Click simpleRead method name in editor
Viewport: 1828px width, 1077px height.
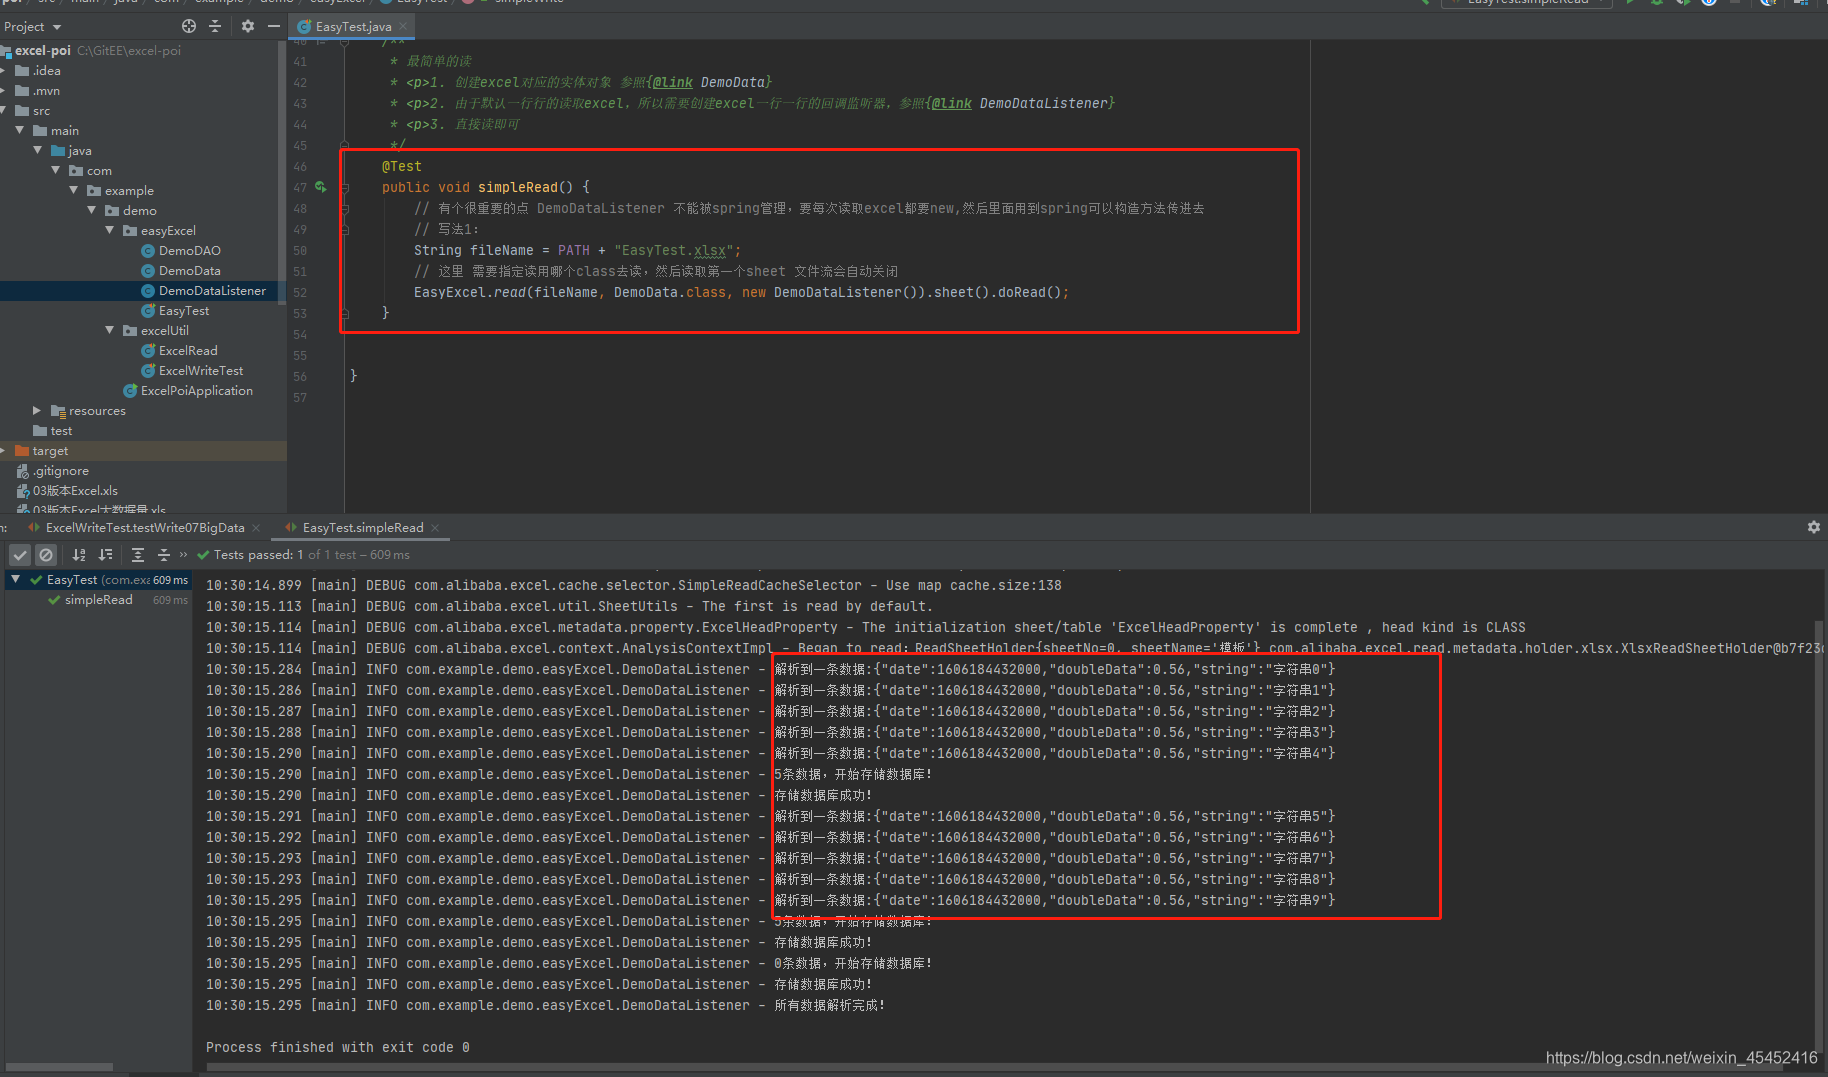point(517,187)
